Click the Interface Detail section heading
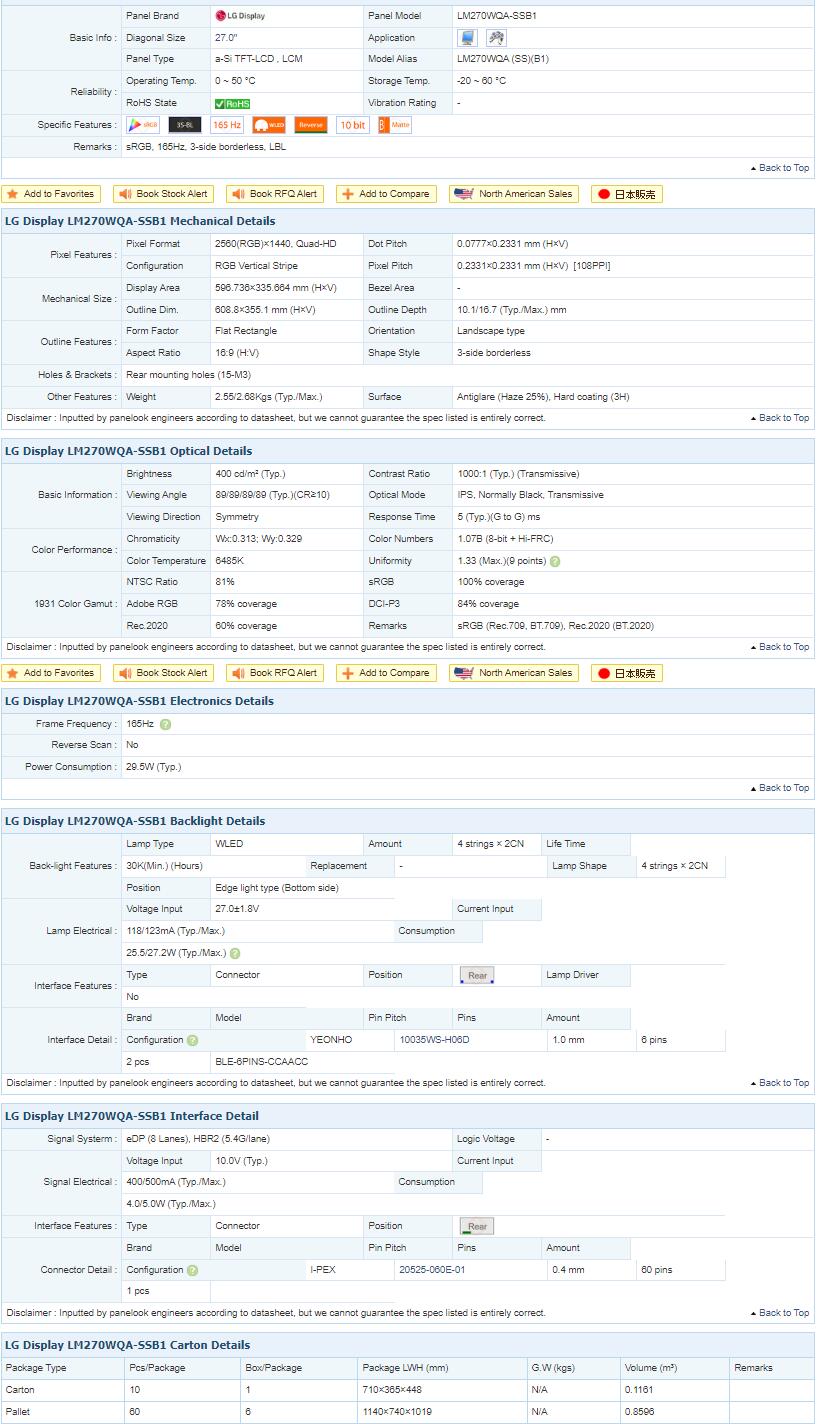This screenshot has width=818, height=1424. (x=132, y=1116)
